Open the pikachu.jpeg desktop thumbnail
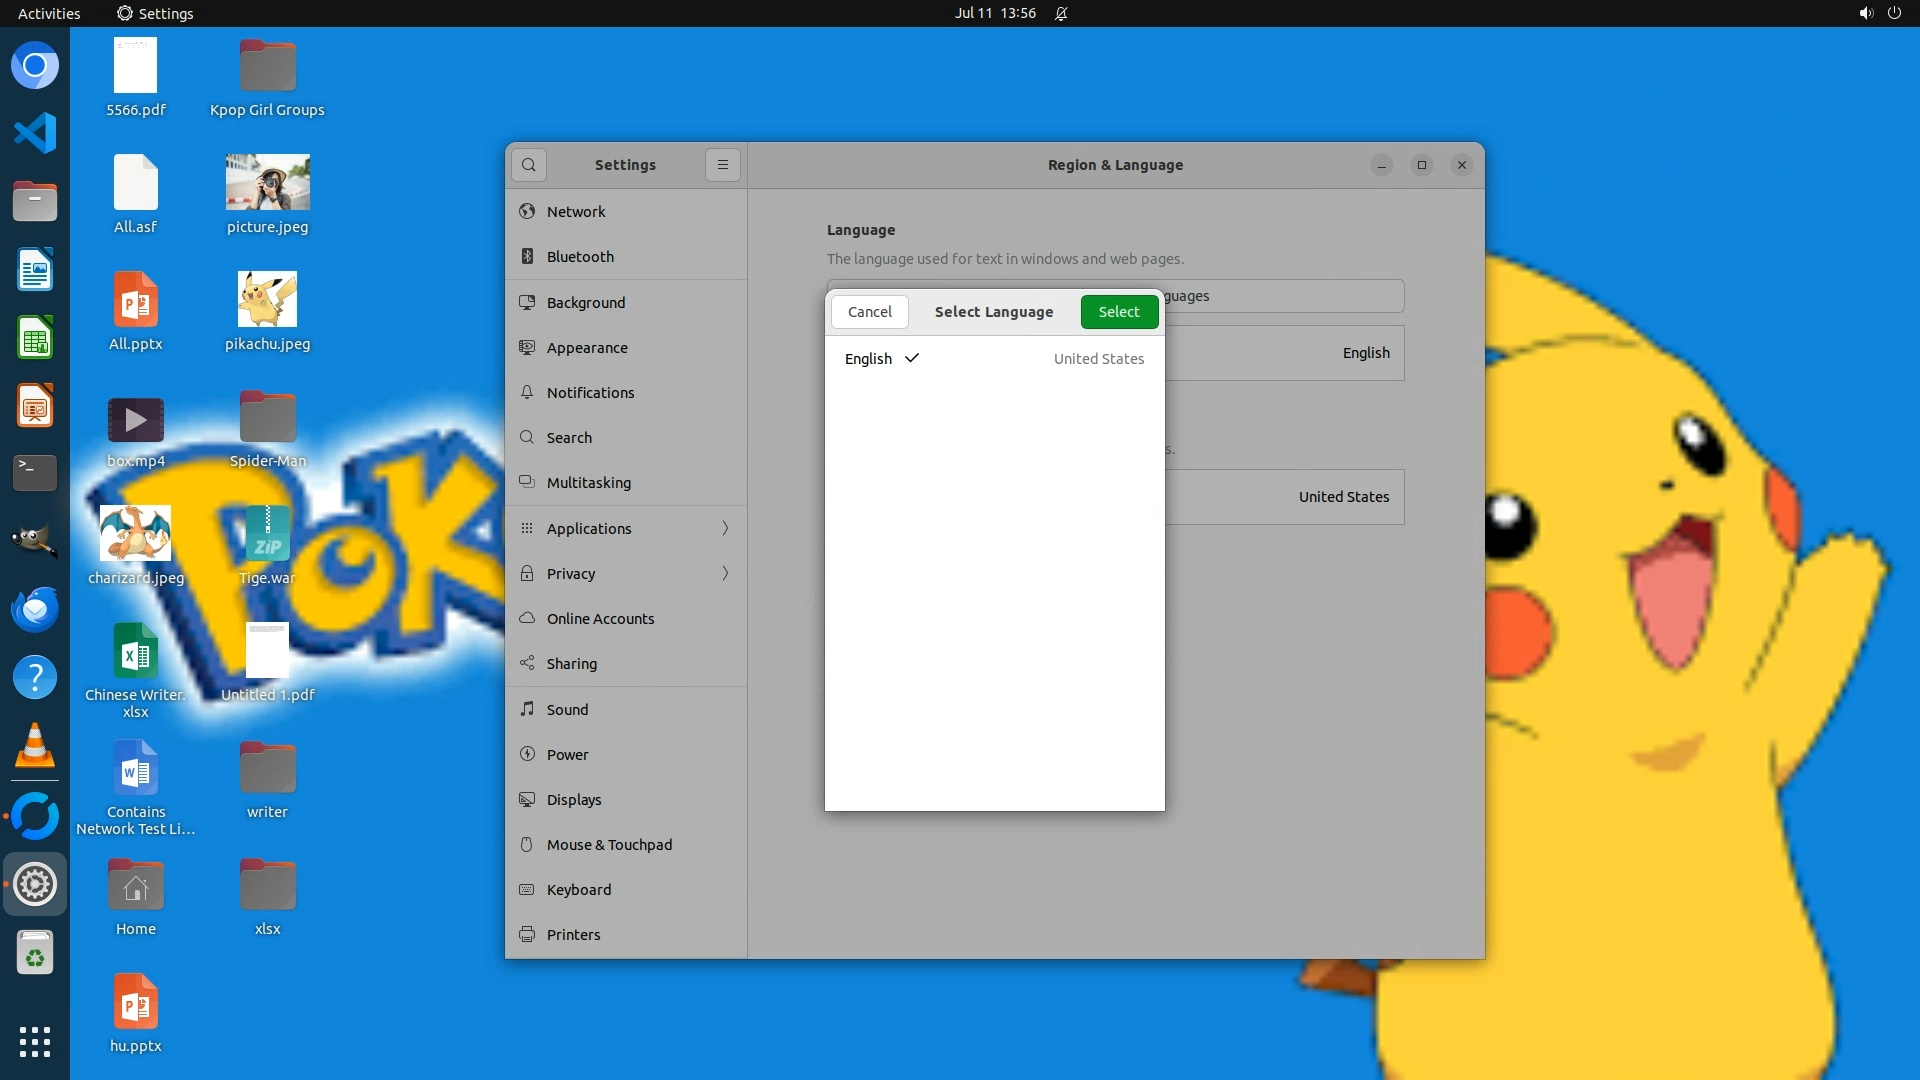Screen dimensions: 1920x1080 267,299
